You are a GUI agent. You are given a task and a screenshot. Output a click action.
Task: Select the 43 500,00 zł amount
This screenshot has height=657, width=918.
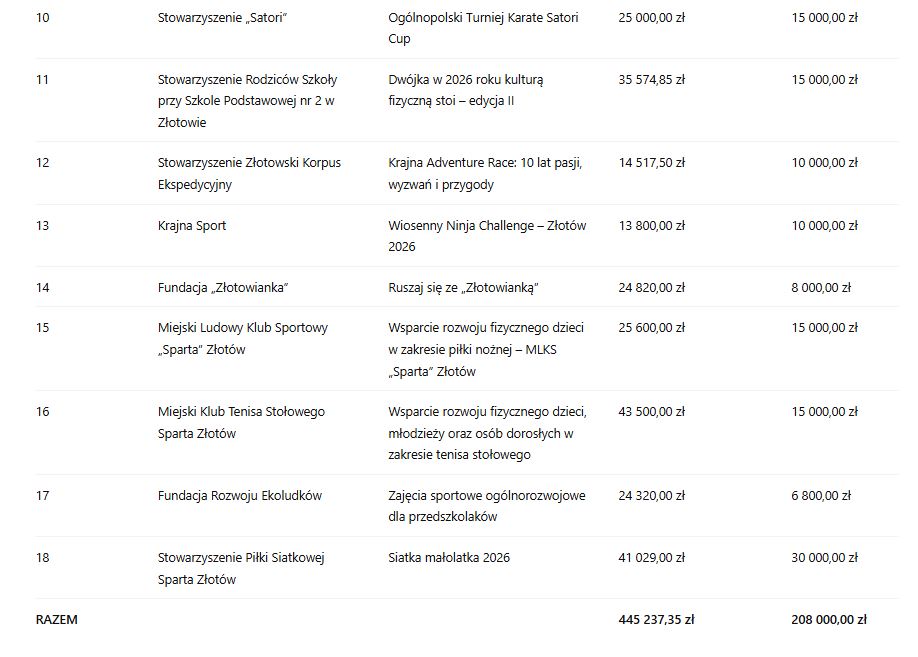[652, 412]
